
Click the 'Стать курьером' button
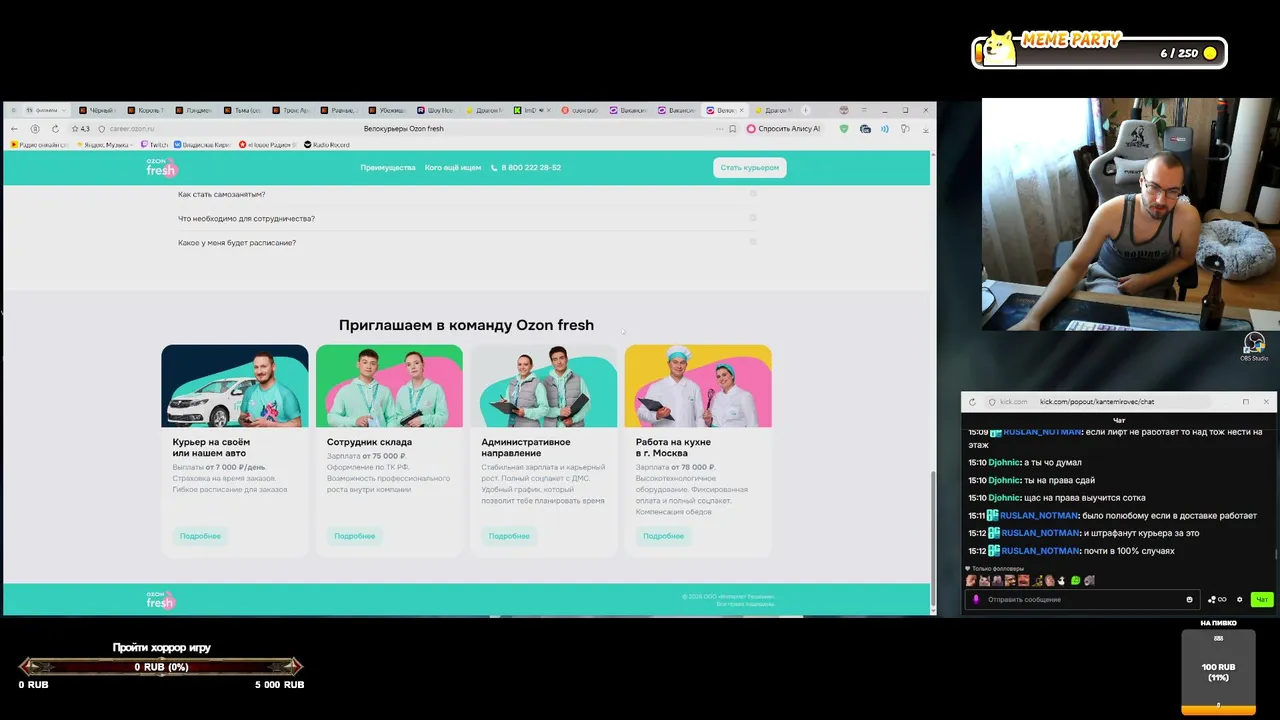[750, 168]
